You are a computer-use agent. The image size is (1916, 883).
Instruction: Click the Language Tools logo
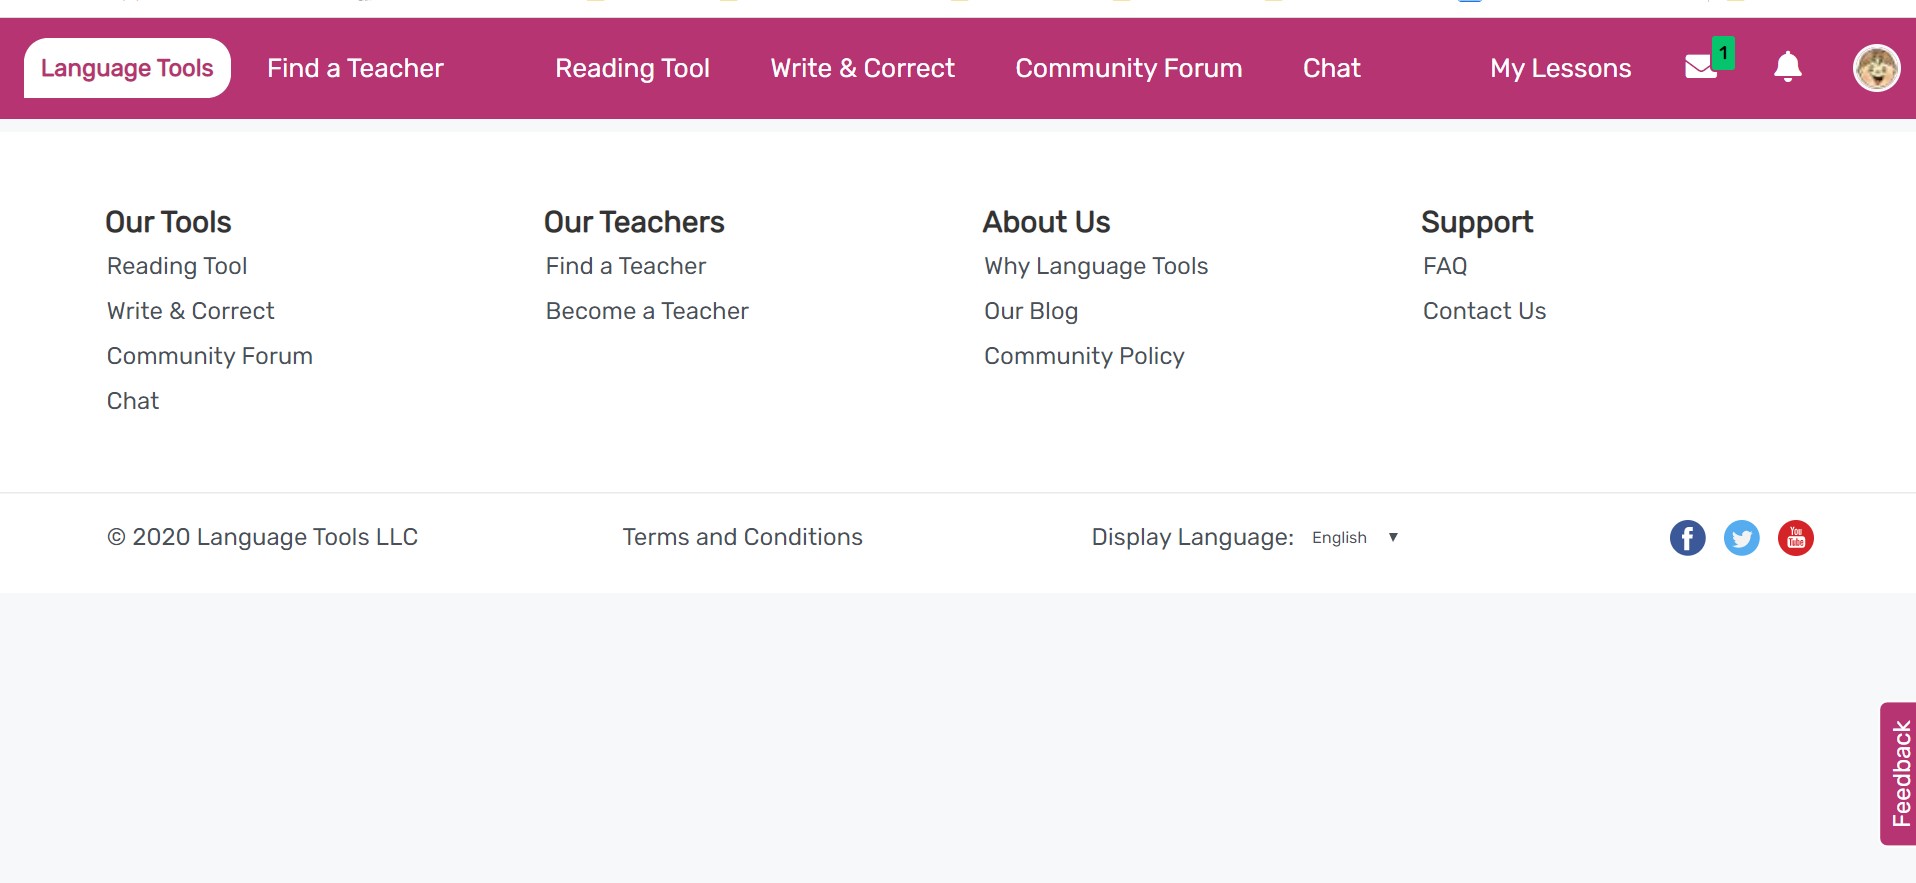coord(127,68)
